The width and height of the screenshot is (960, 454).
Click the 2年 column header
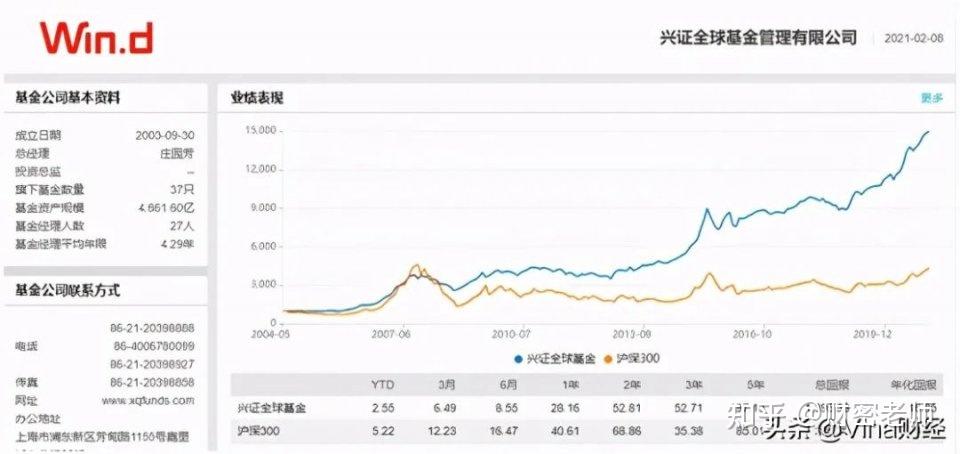631,385
